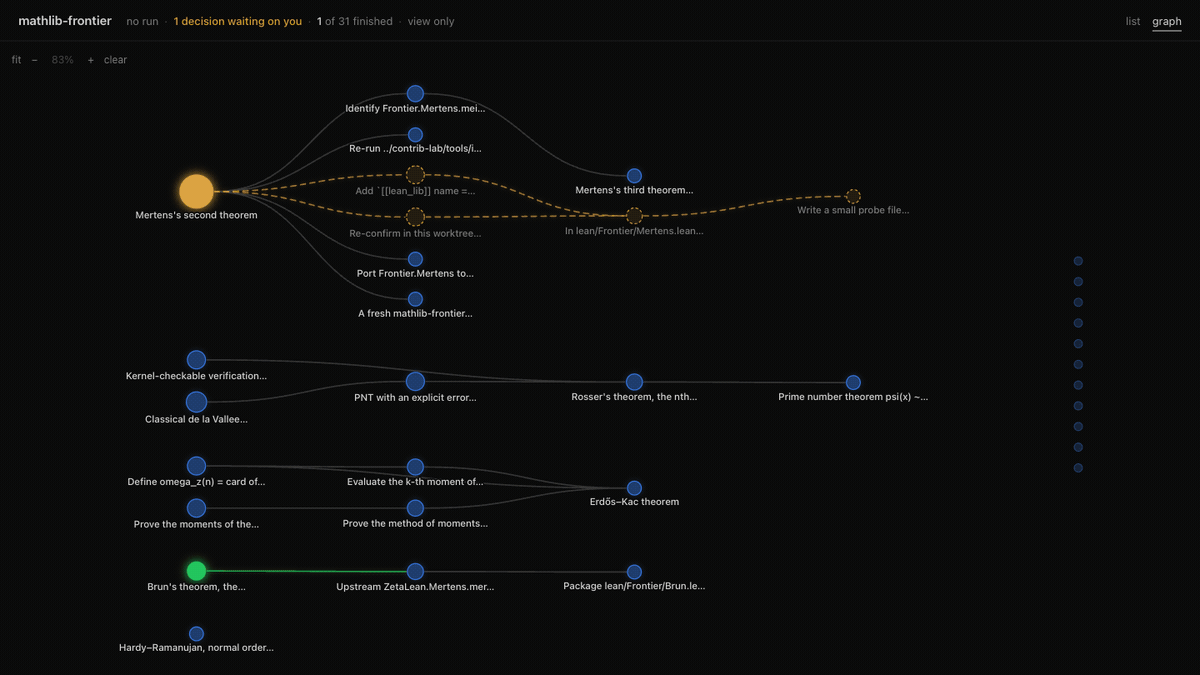Click the dashed Write a small probe file node
This screenshot has height=675, width=1200.
[853, 196]
